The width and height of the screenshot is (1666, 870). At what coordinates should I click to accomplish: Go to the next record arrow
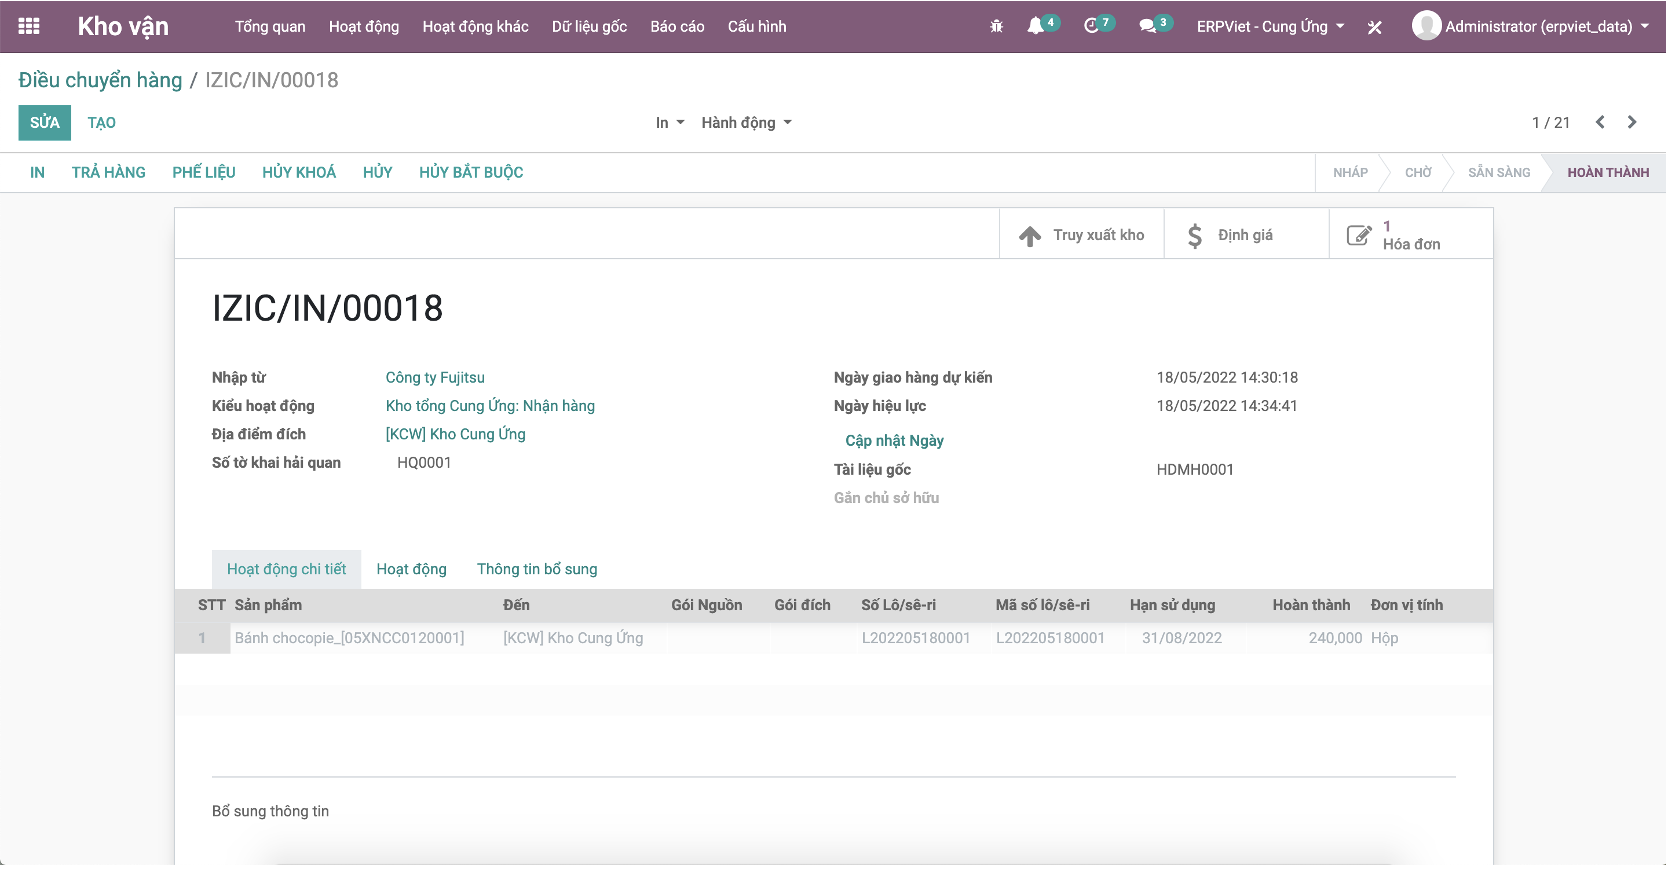click(1632, 122)
